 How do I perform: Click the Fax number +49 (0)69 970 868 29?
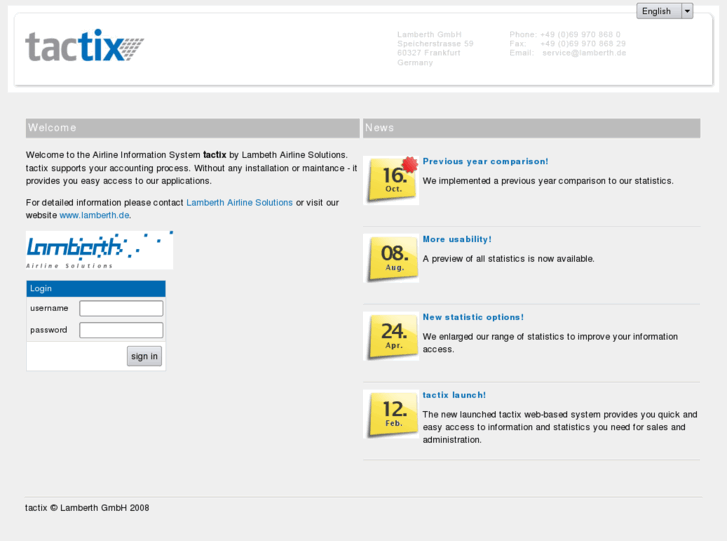click(x=583, y=44)
